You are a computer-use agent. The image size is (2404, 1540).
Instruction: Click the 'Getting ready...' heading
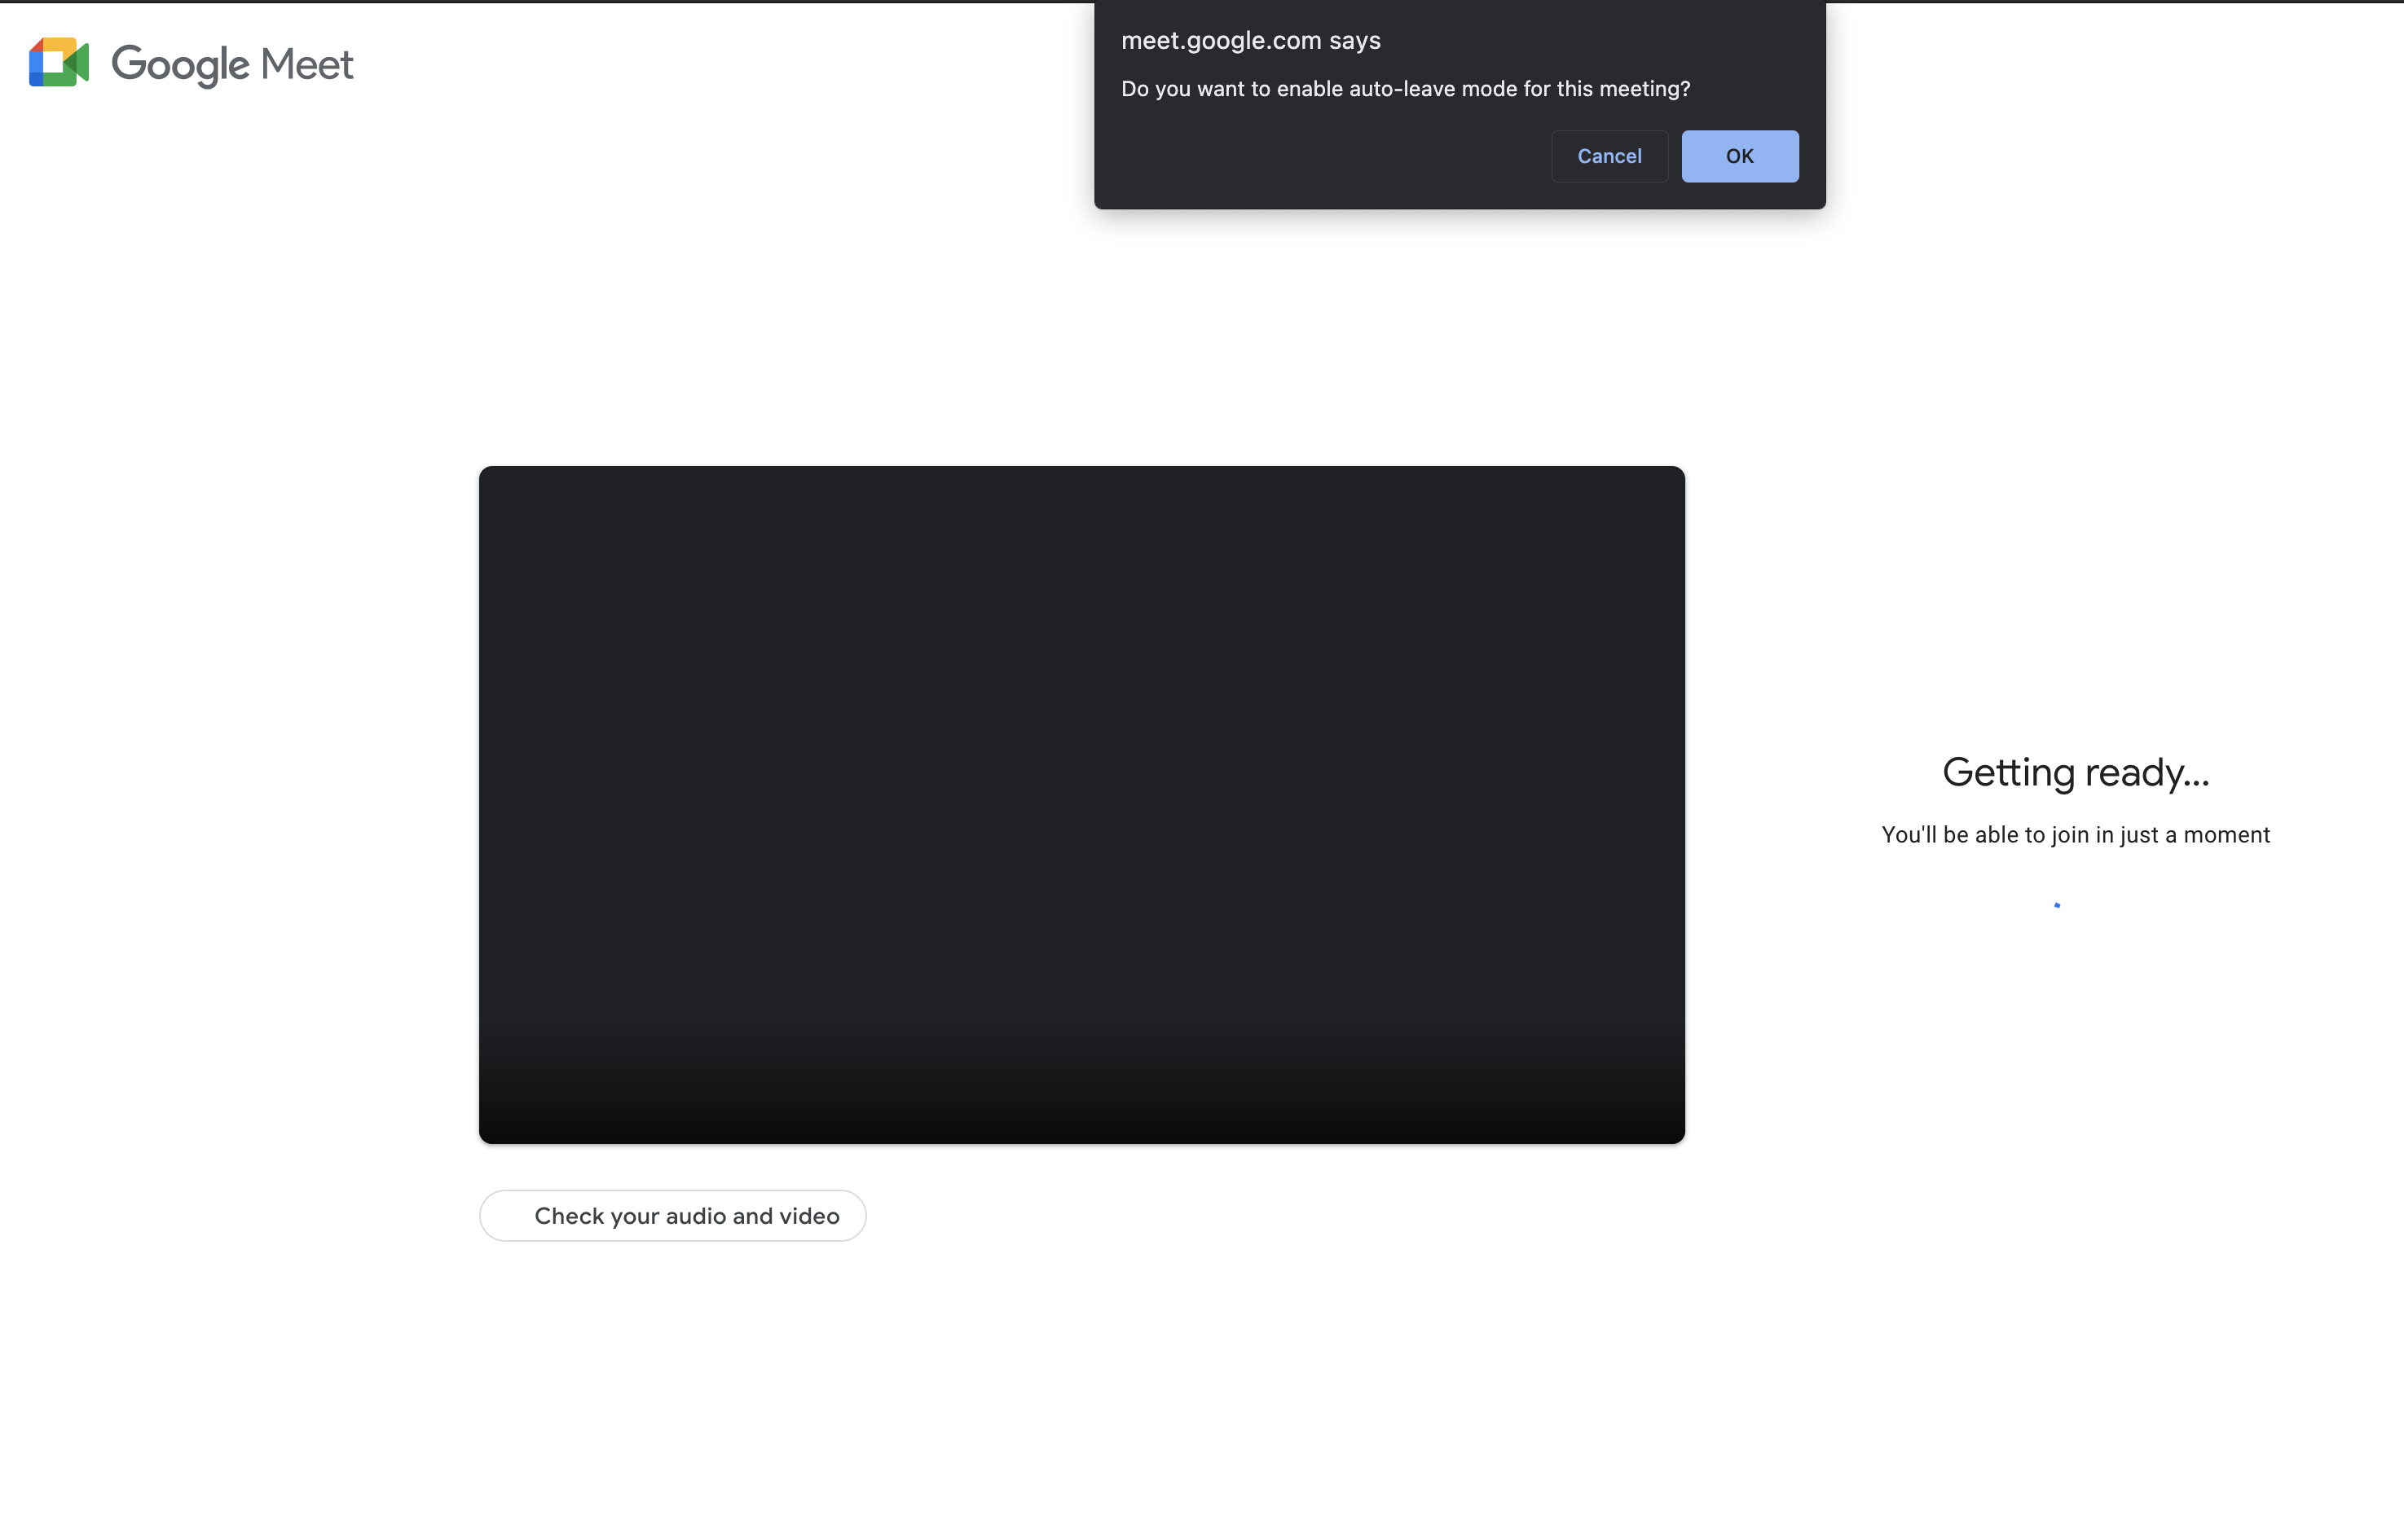coord(2076,771)
